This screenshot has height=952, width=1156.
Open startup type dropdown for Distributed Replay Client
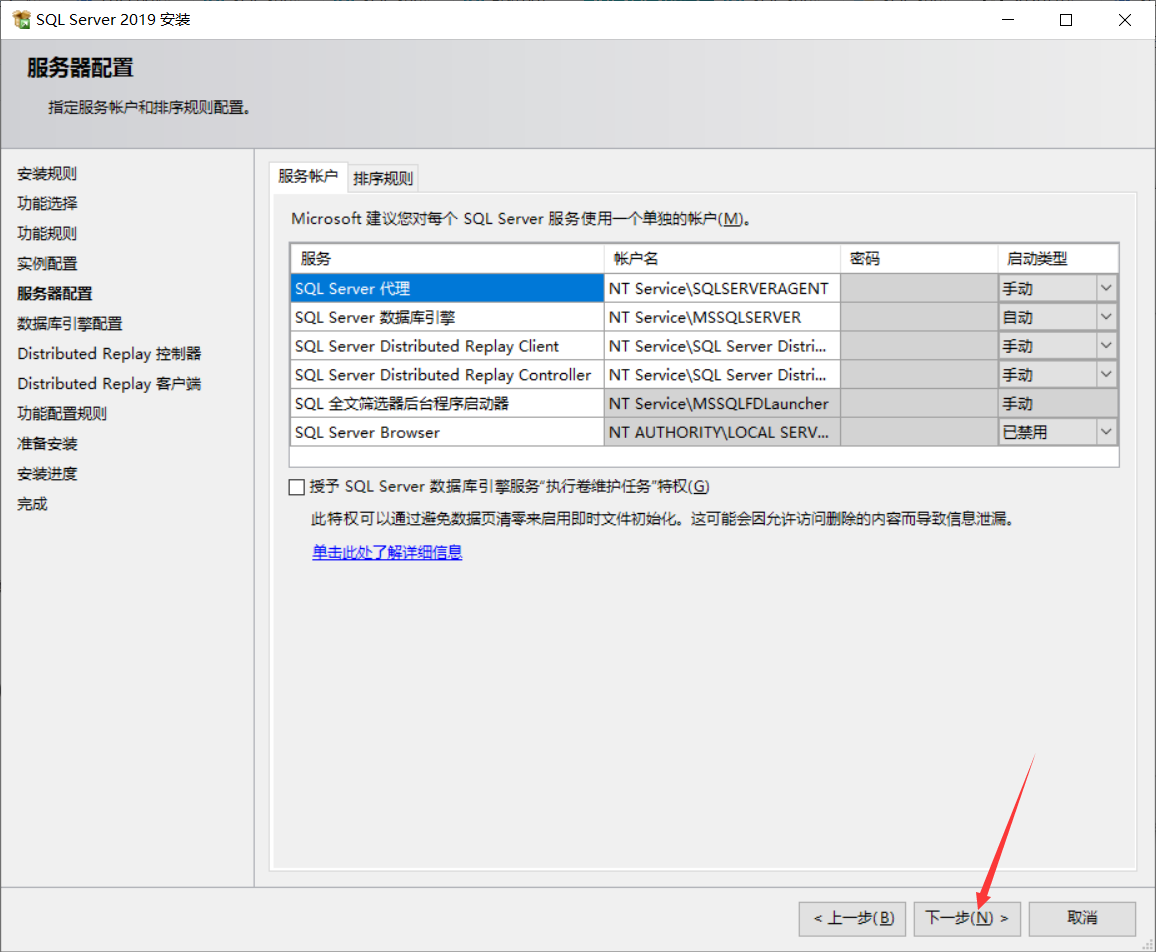tap(1106, 346)
